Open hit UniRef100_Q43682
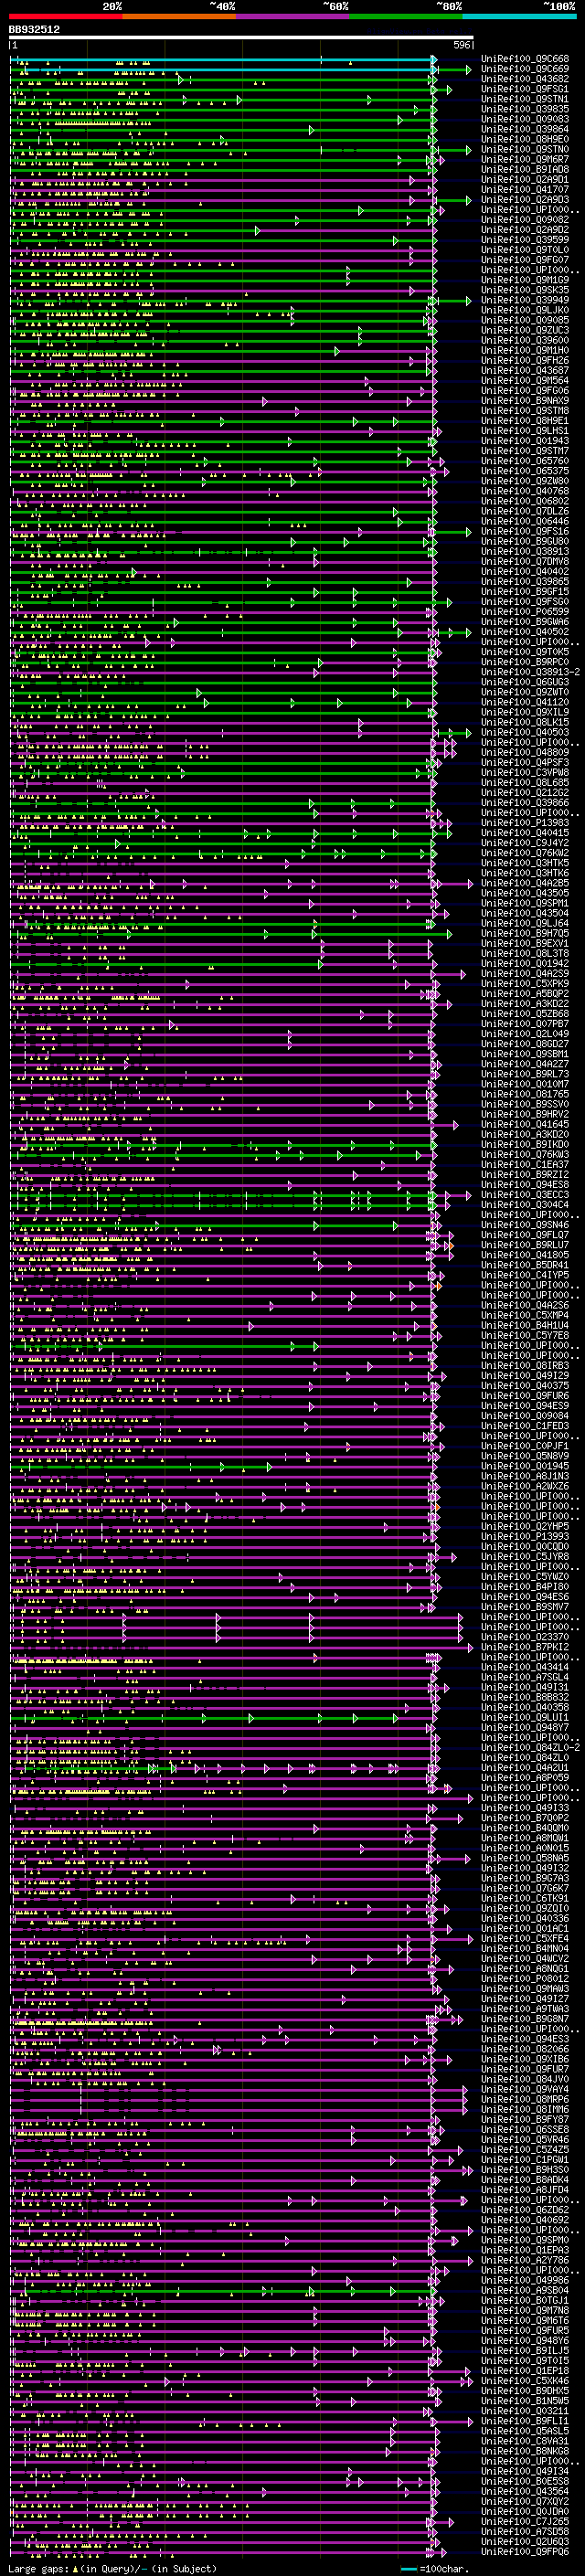The image size is (585, 2576). (525, 79)
